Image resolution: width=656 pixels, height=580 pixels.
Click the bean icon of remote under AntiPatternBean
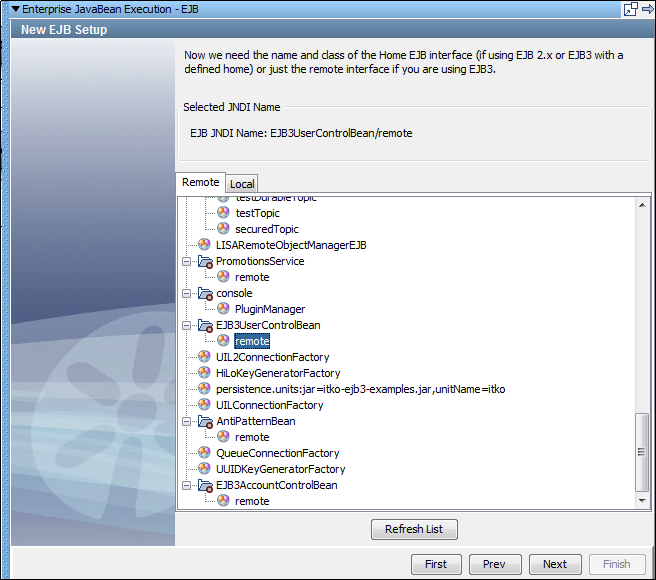223,436
